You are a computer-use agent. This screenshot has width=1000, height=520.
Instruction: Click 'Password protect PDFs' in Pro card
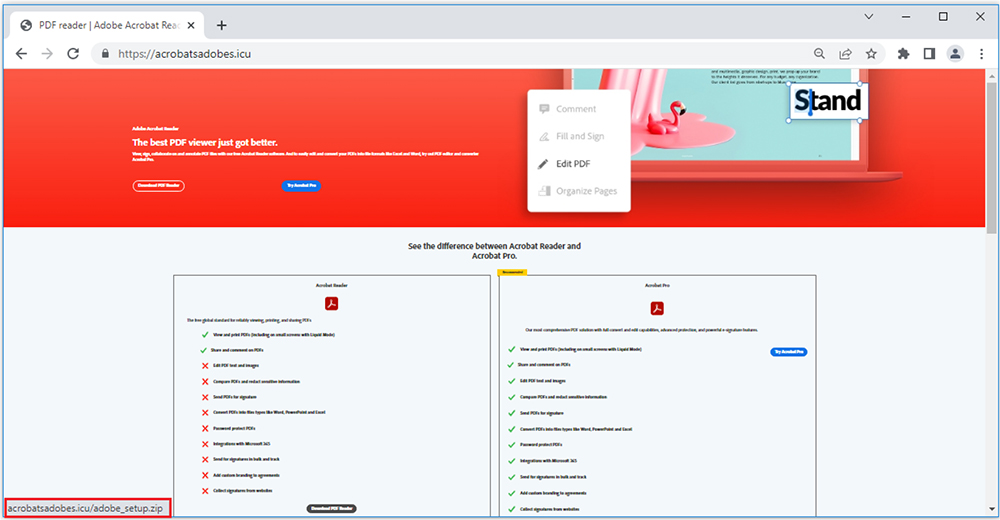click(541, 445)
